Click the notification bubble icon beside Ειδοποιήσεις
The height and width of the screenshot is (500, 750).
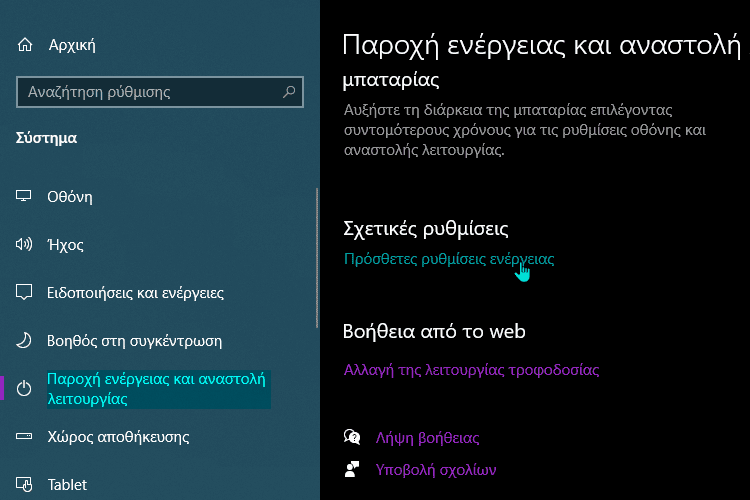click(x=25, y=293)
